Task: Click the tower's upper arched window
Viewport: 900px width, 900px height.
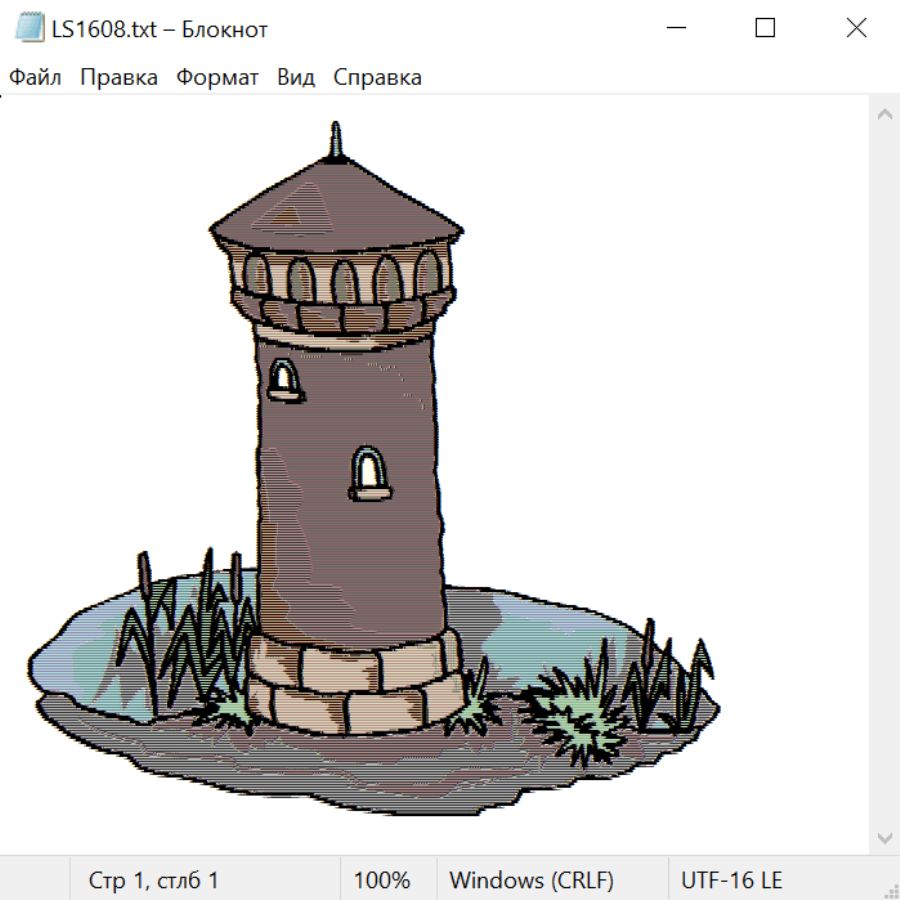Action: (283, 379)
